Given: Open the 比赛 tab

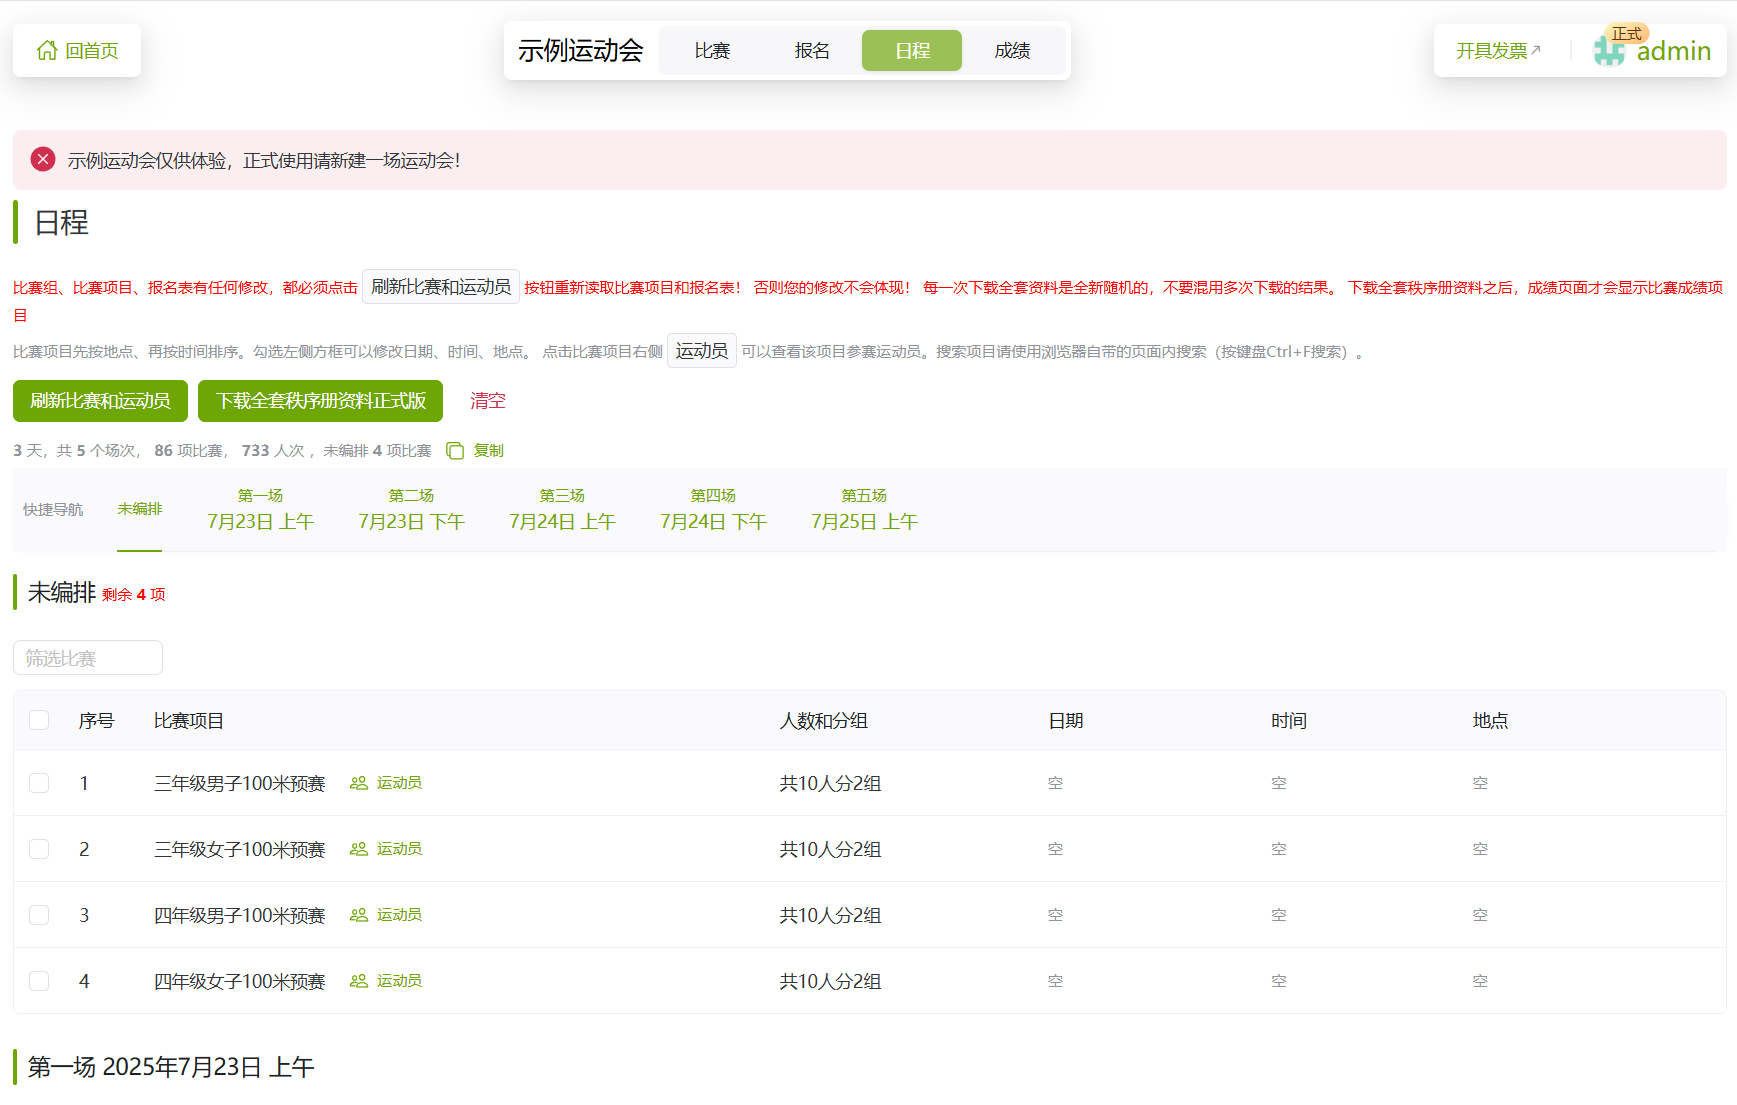Looking at the screenshot, I should coord(712,50).
